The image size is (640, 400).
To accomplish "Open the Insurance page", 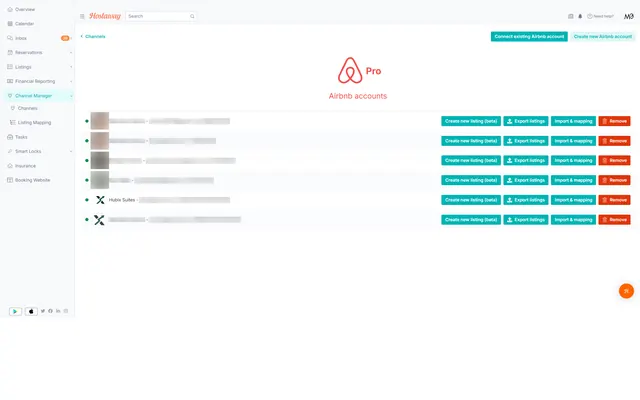I will pyautogui.click(x=25, y=166).
